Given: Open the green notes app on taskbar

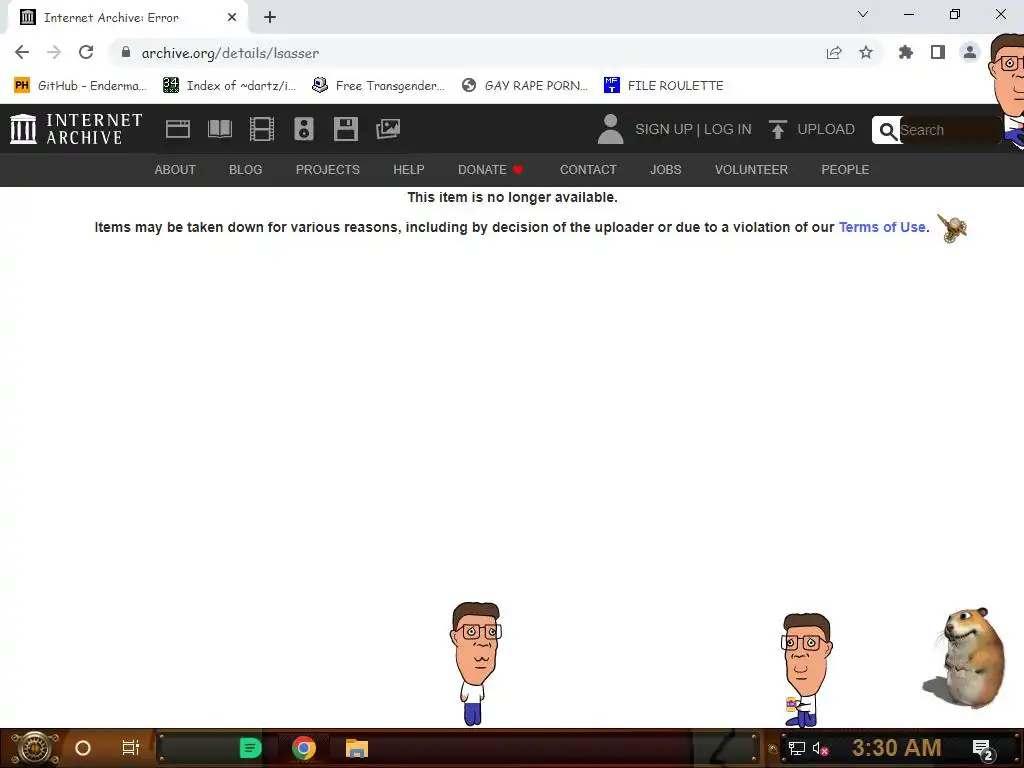Looking at the screenshot, I should tap(250, 748).
